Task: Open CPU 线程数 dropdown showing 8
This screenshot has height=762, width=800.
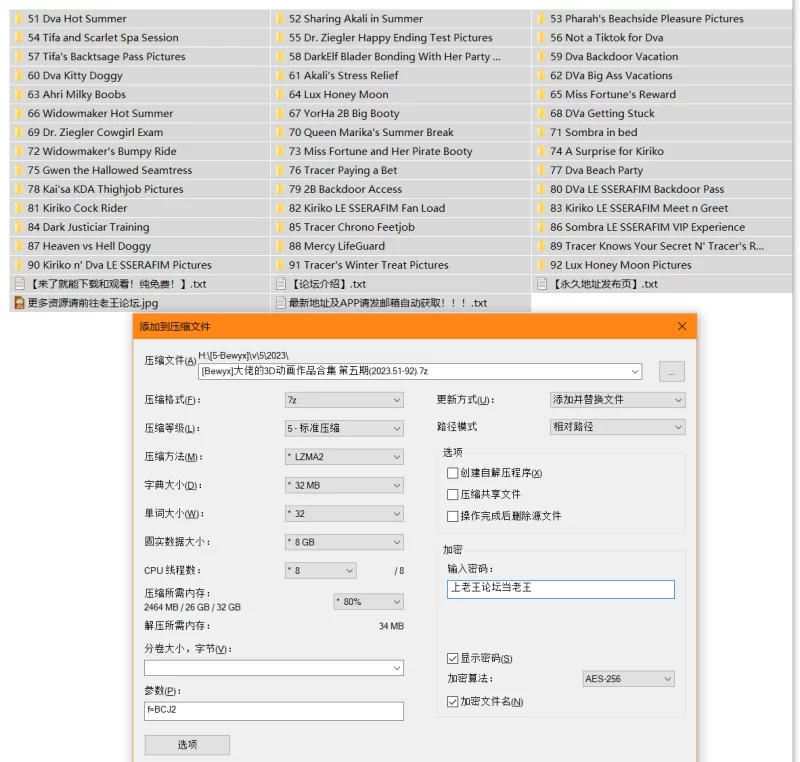Action: [x=320, y=570]
